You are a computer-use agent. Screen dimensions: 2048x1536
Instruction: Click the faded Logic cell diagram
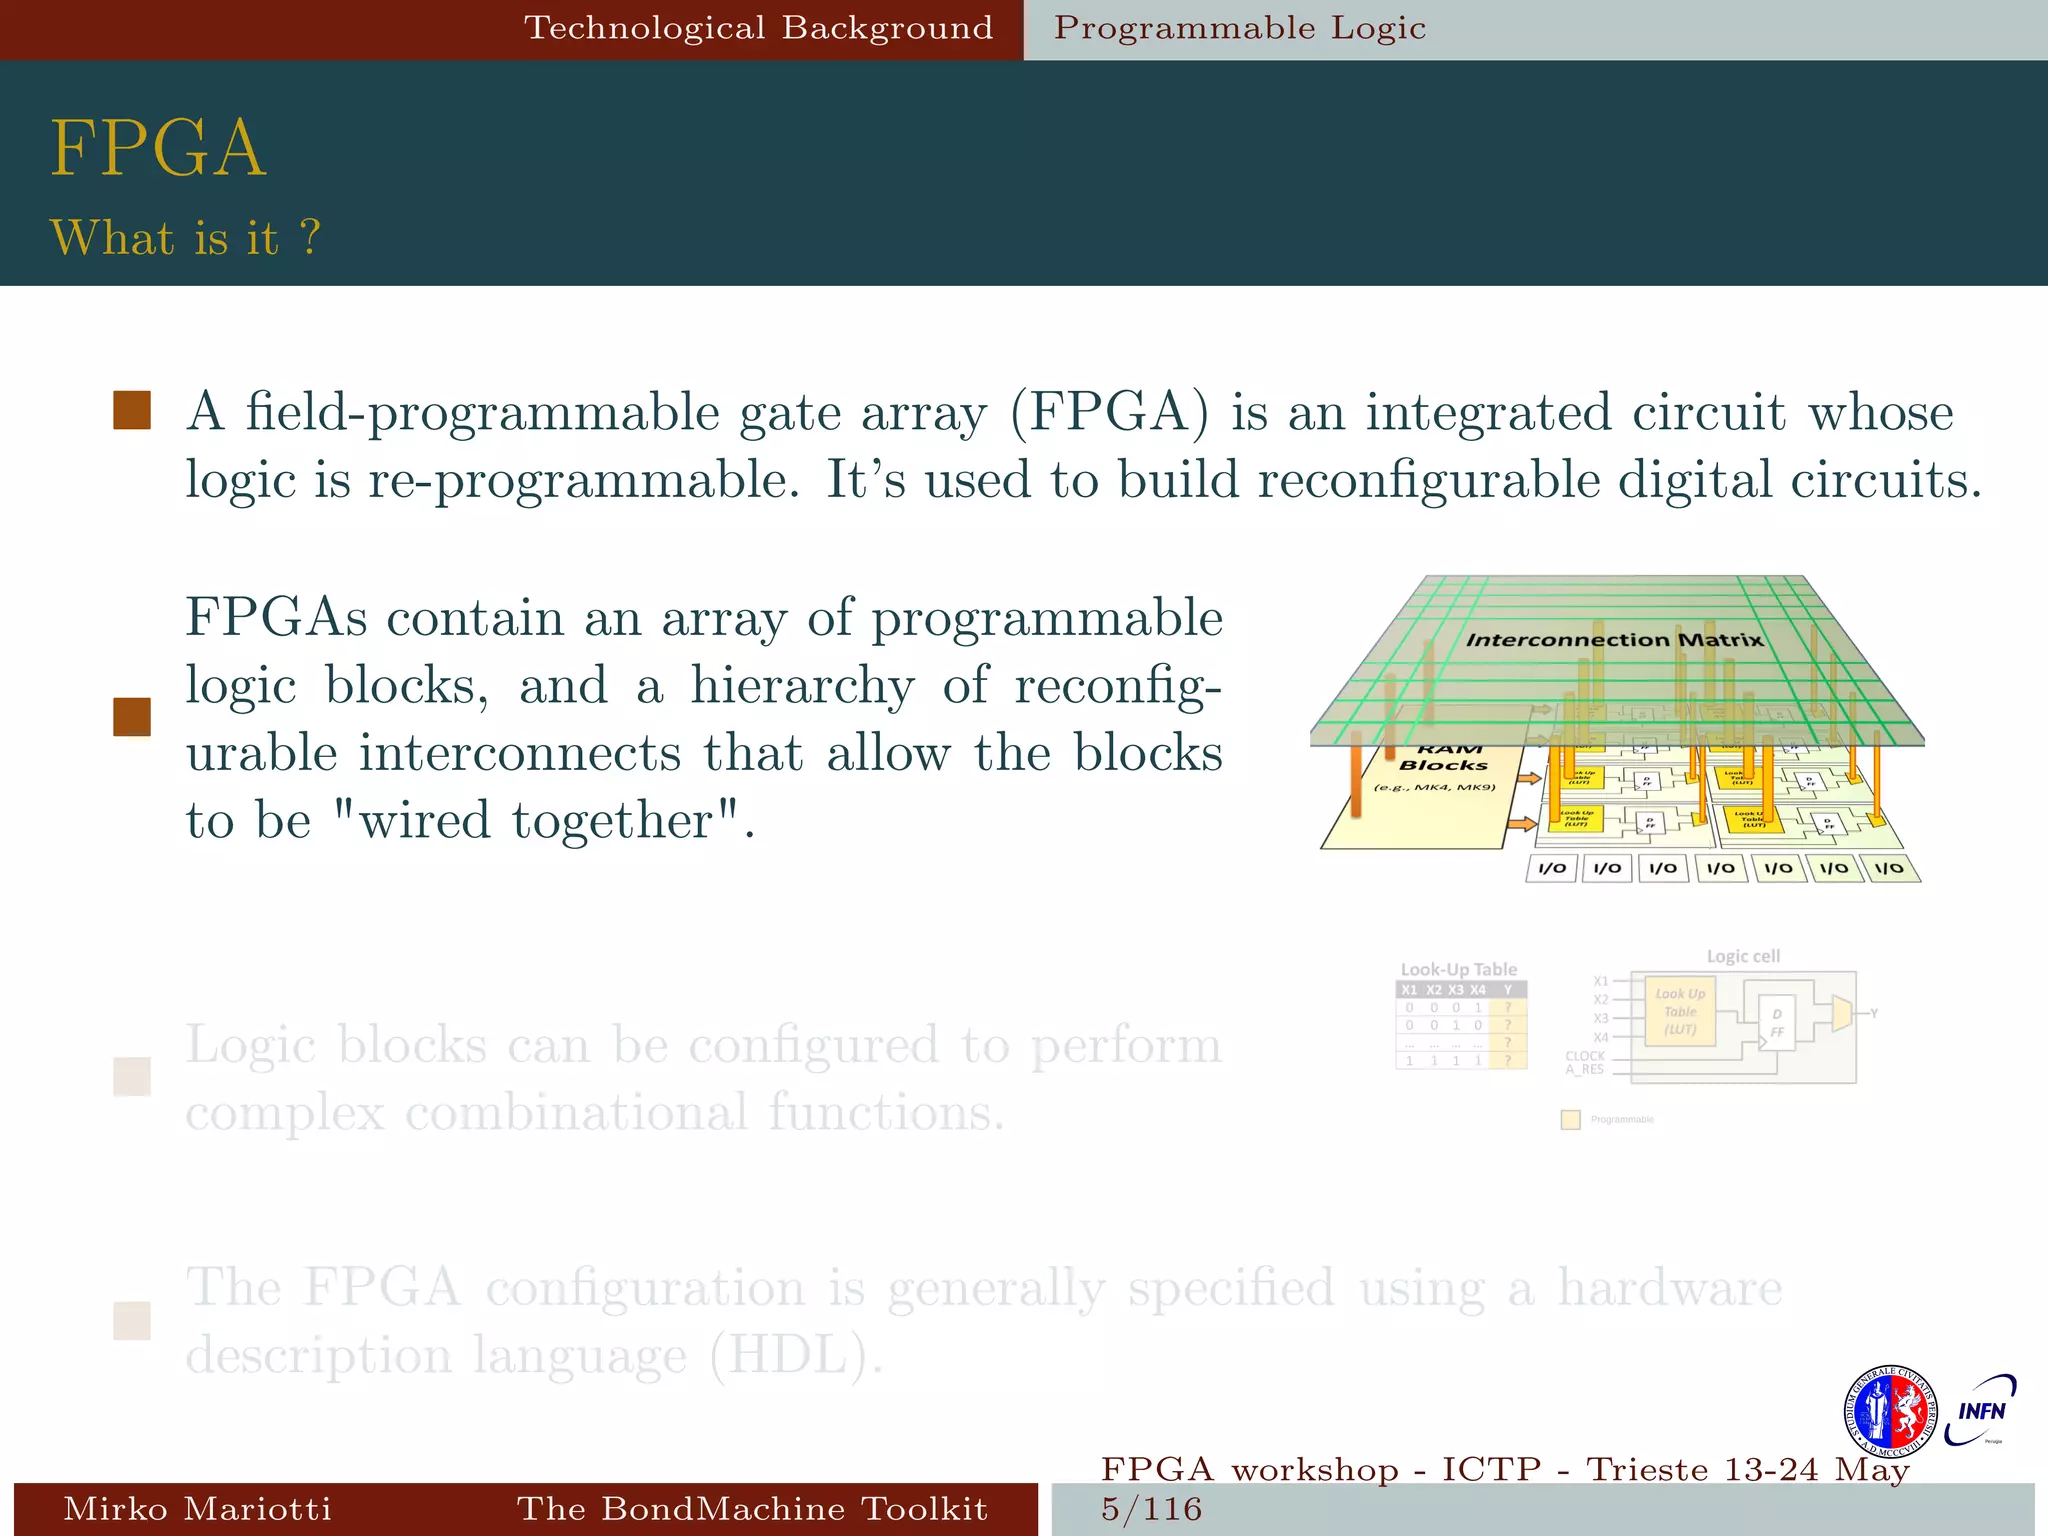point(1720,1018)
